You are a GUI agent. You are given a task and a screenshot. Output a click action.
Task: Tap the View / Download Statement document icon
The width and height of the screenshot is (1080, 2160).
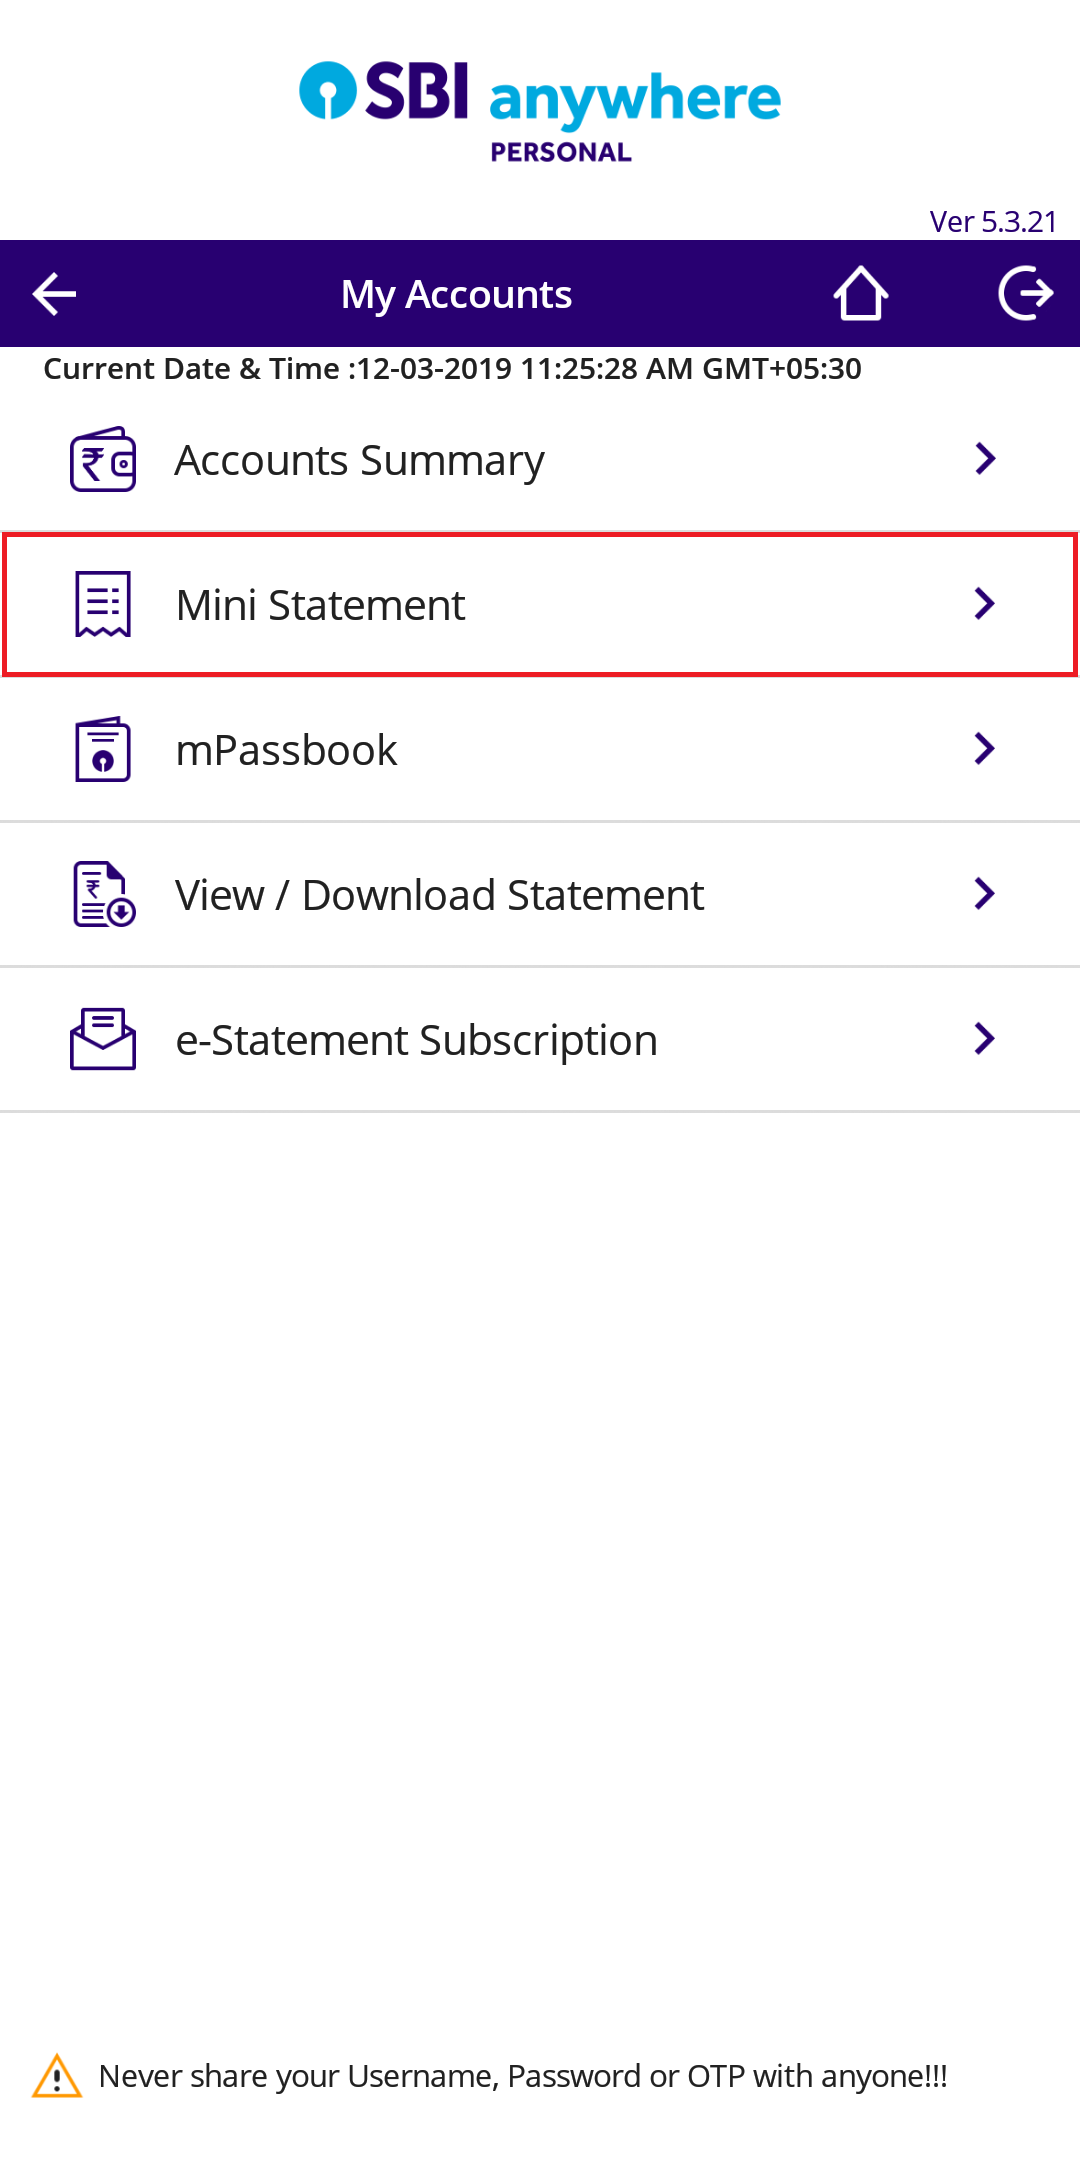[x=104, y=894]
